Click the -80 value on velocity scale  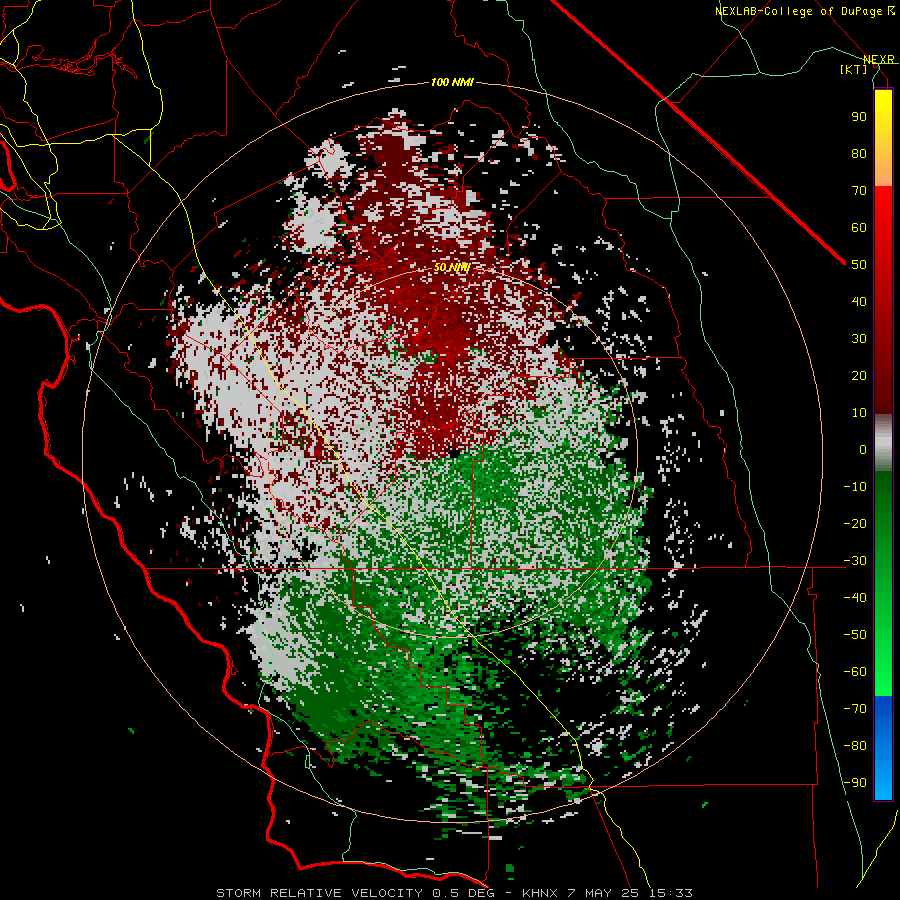click(x=855, y=746)
